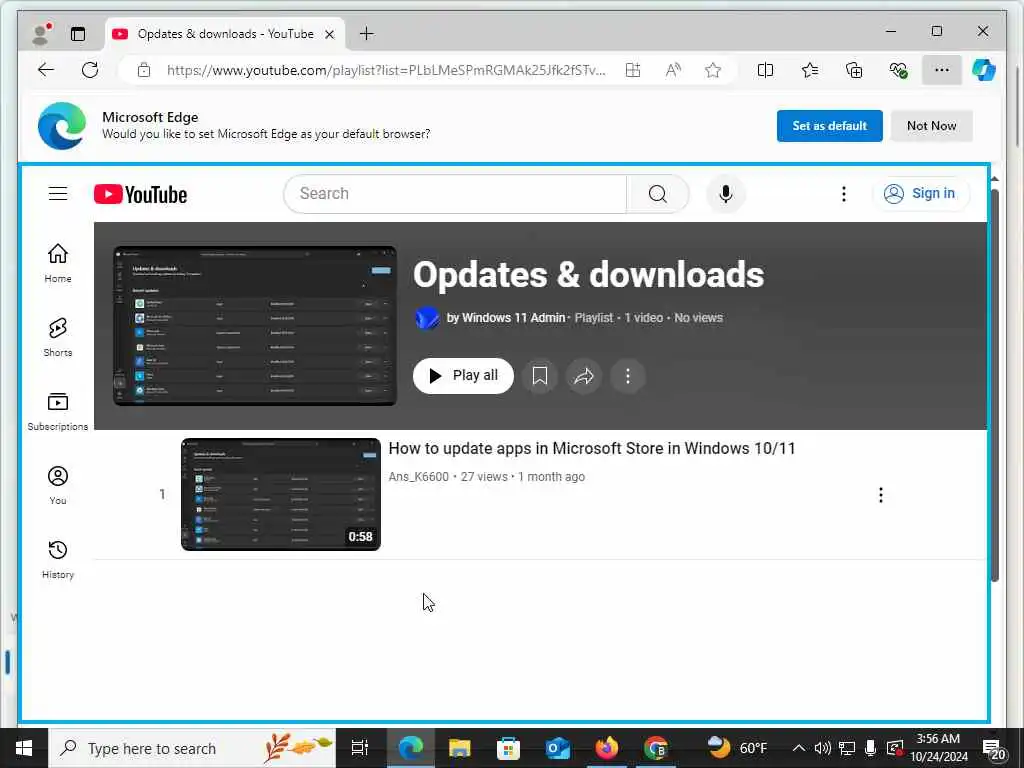Open History in YouTube sidebar

coord(57,560)
